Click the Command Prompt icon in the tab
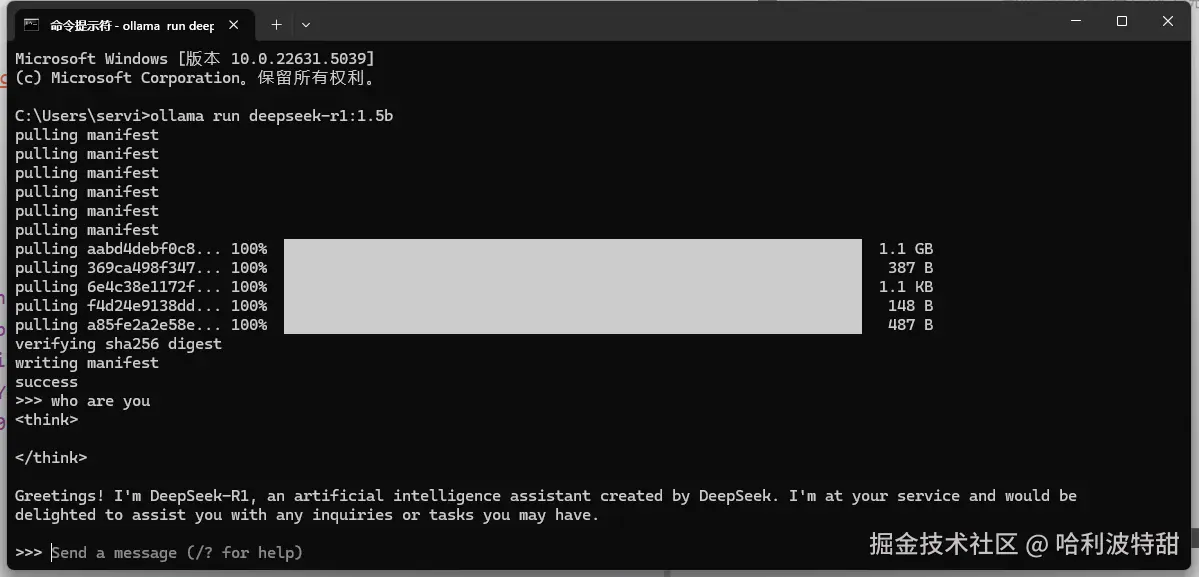 [x=32, y=25]
